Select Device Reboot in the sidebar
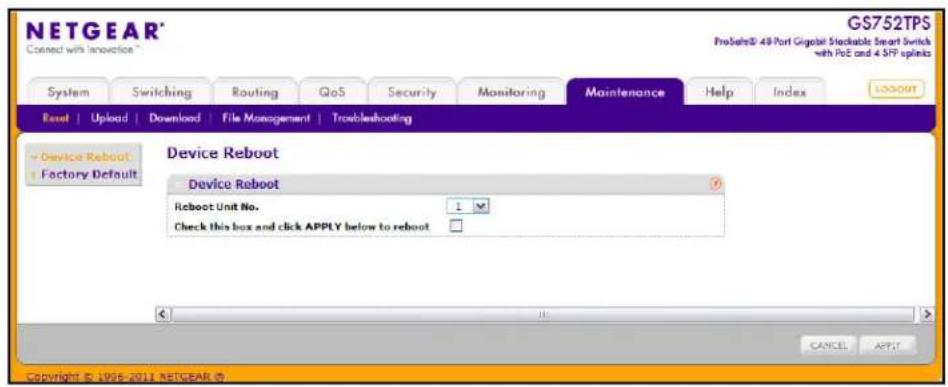Screen dimensions: 948x387 (84, 157)
